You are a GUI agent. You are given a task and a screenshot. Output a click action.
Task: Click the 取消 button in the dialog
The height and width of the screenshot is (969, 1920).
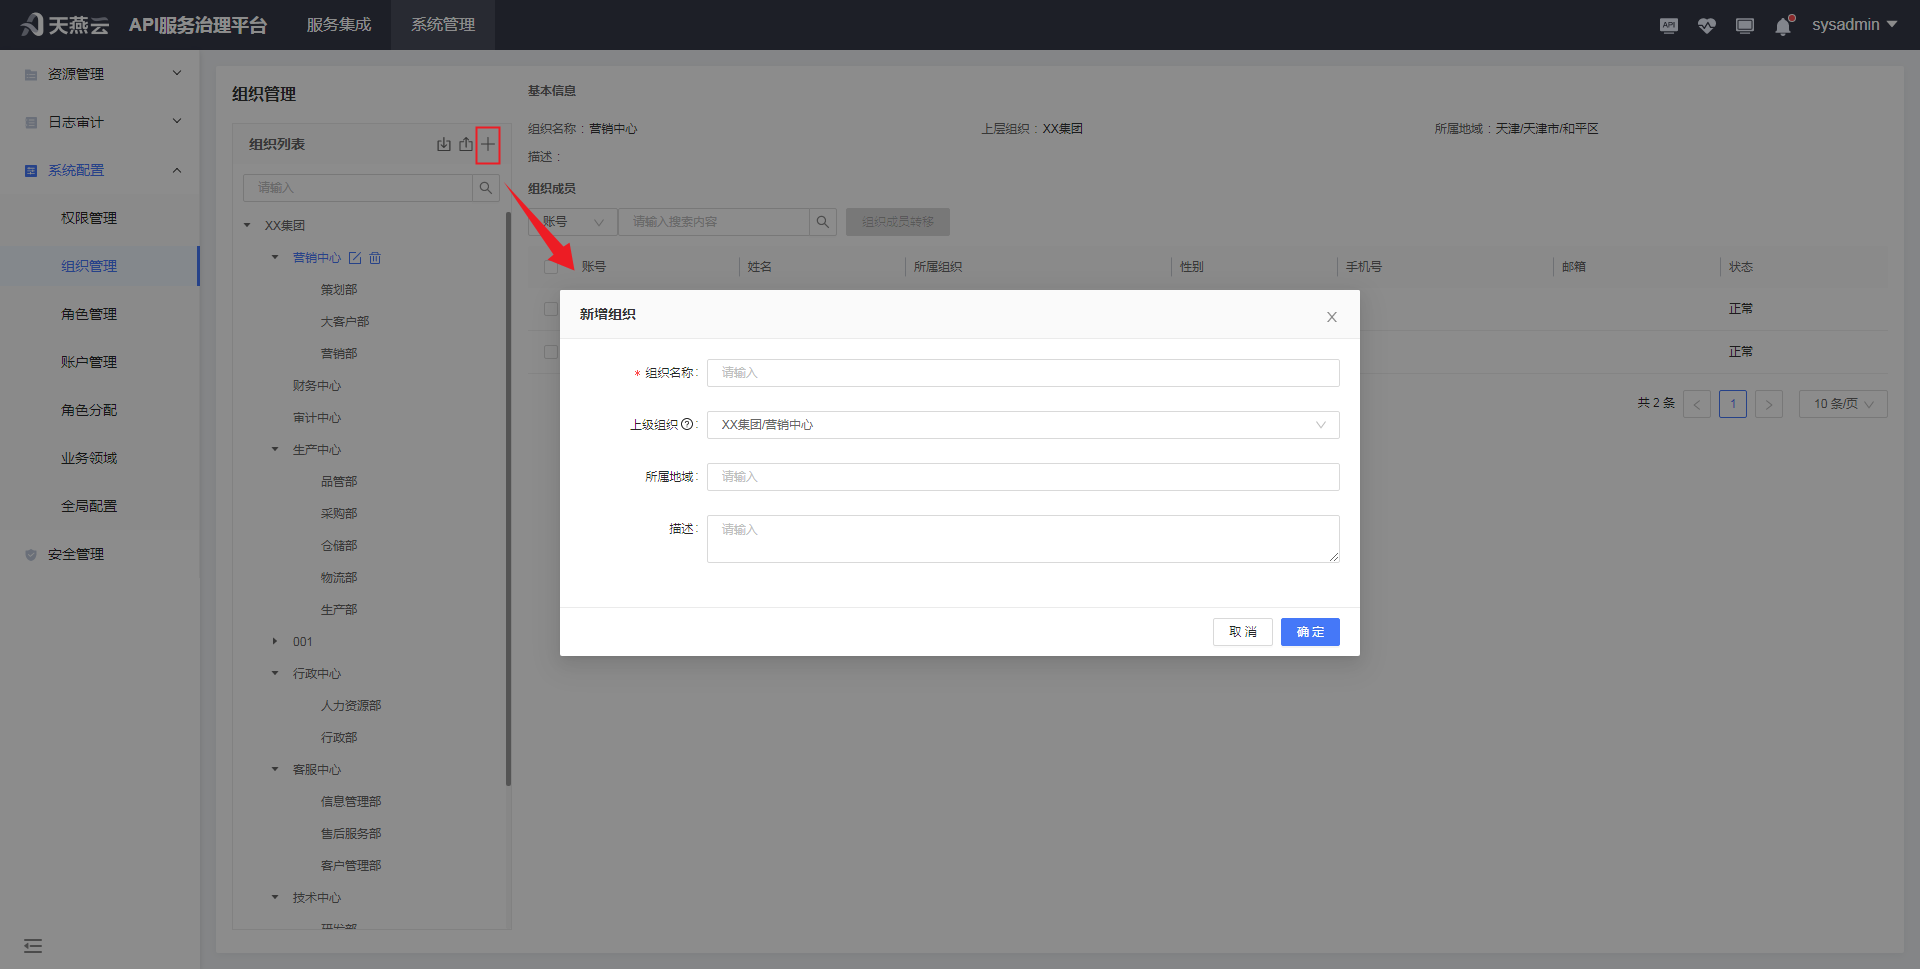pos(1242,632)
